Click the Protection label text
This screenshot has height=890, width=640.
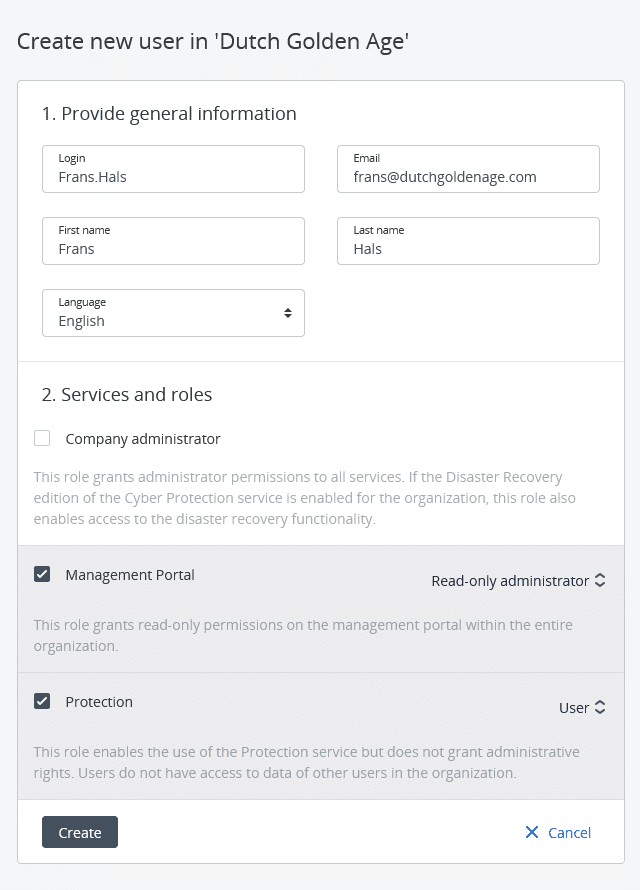[x=99, y=702]
